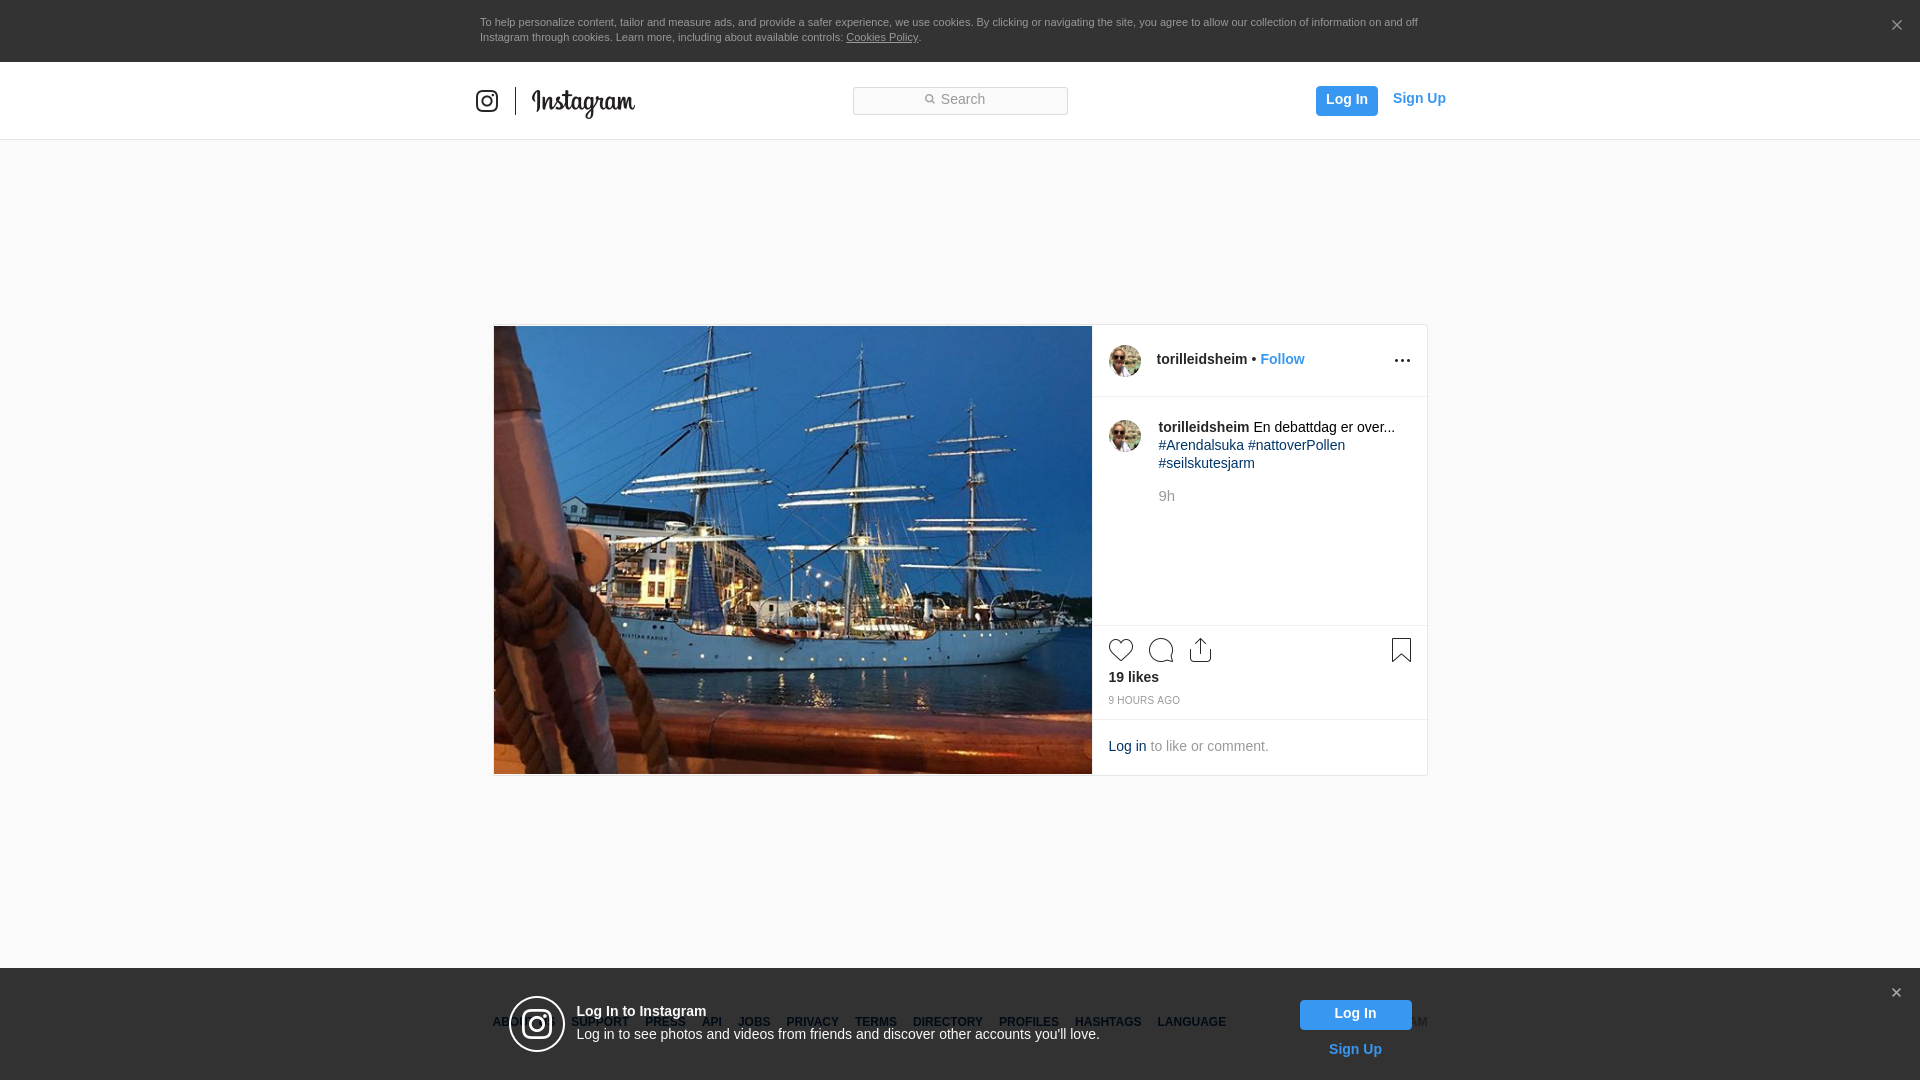Image resolution: width=1920 pixels, height=1080 pixels.
Task: Click torilleidsheim avatar beside the caption
Action: click(1125, 436)
